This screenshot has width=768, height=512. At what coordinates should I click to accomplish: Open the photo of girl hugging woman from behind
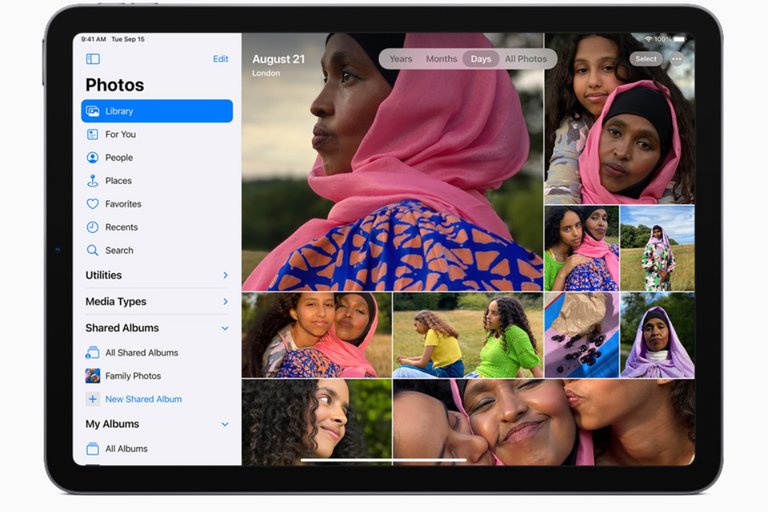(x=619, y=118)
